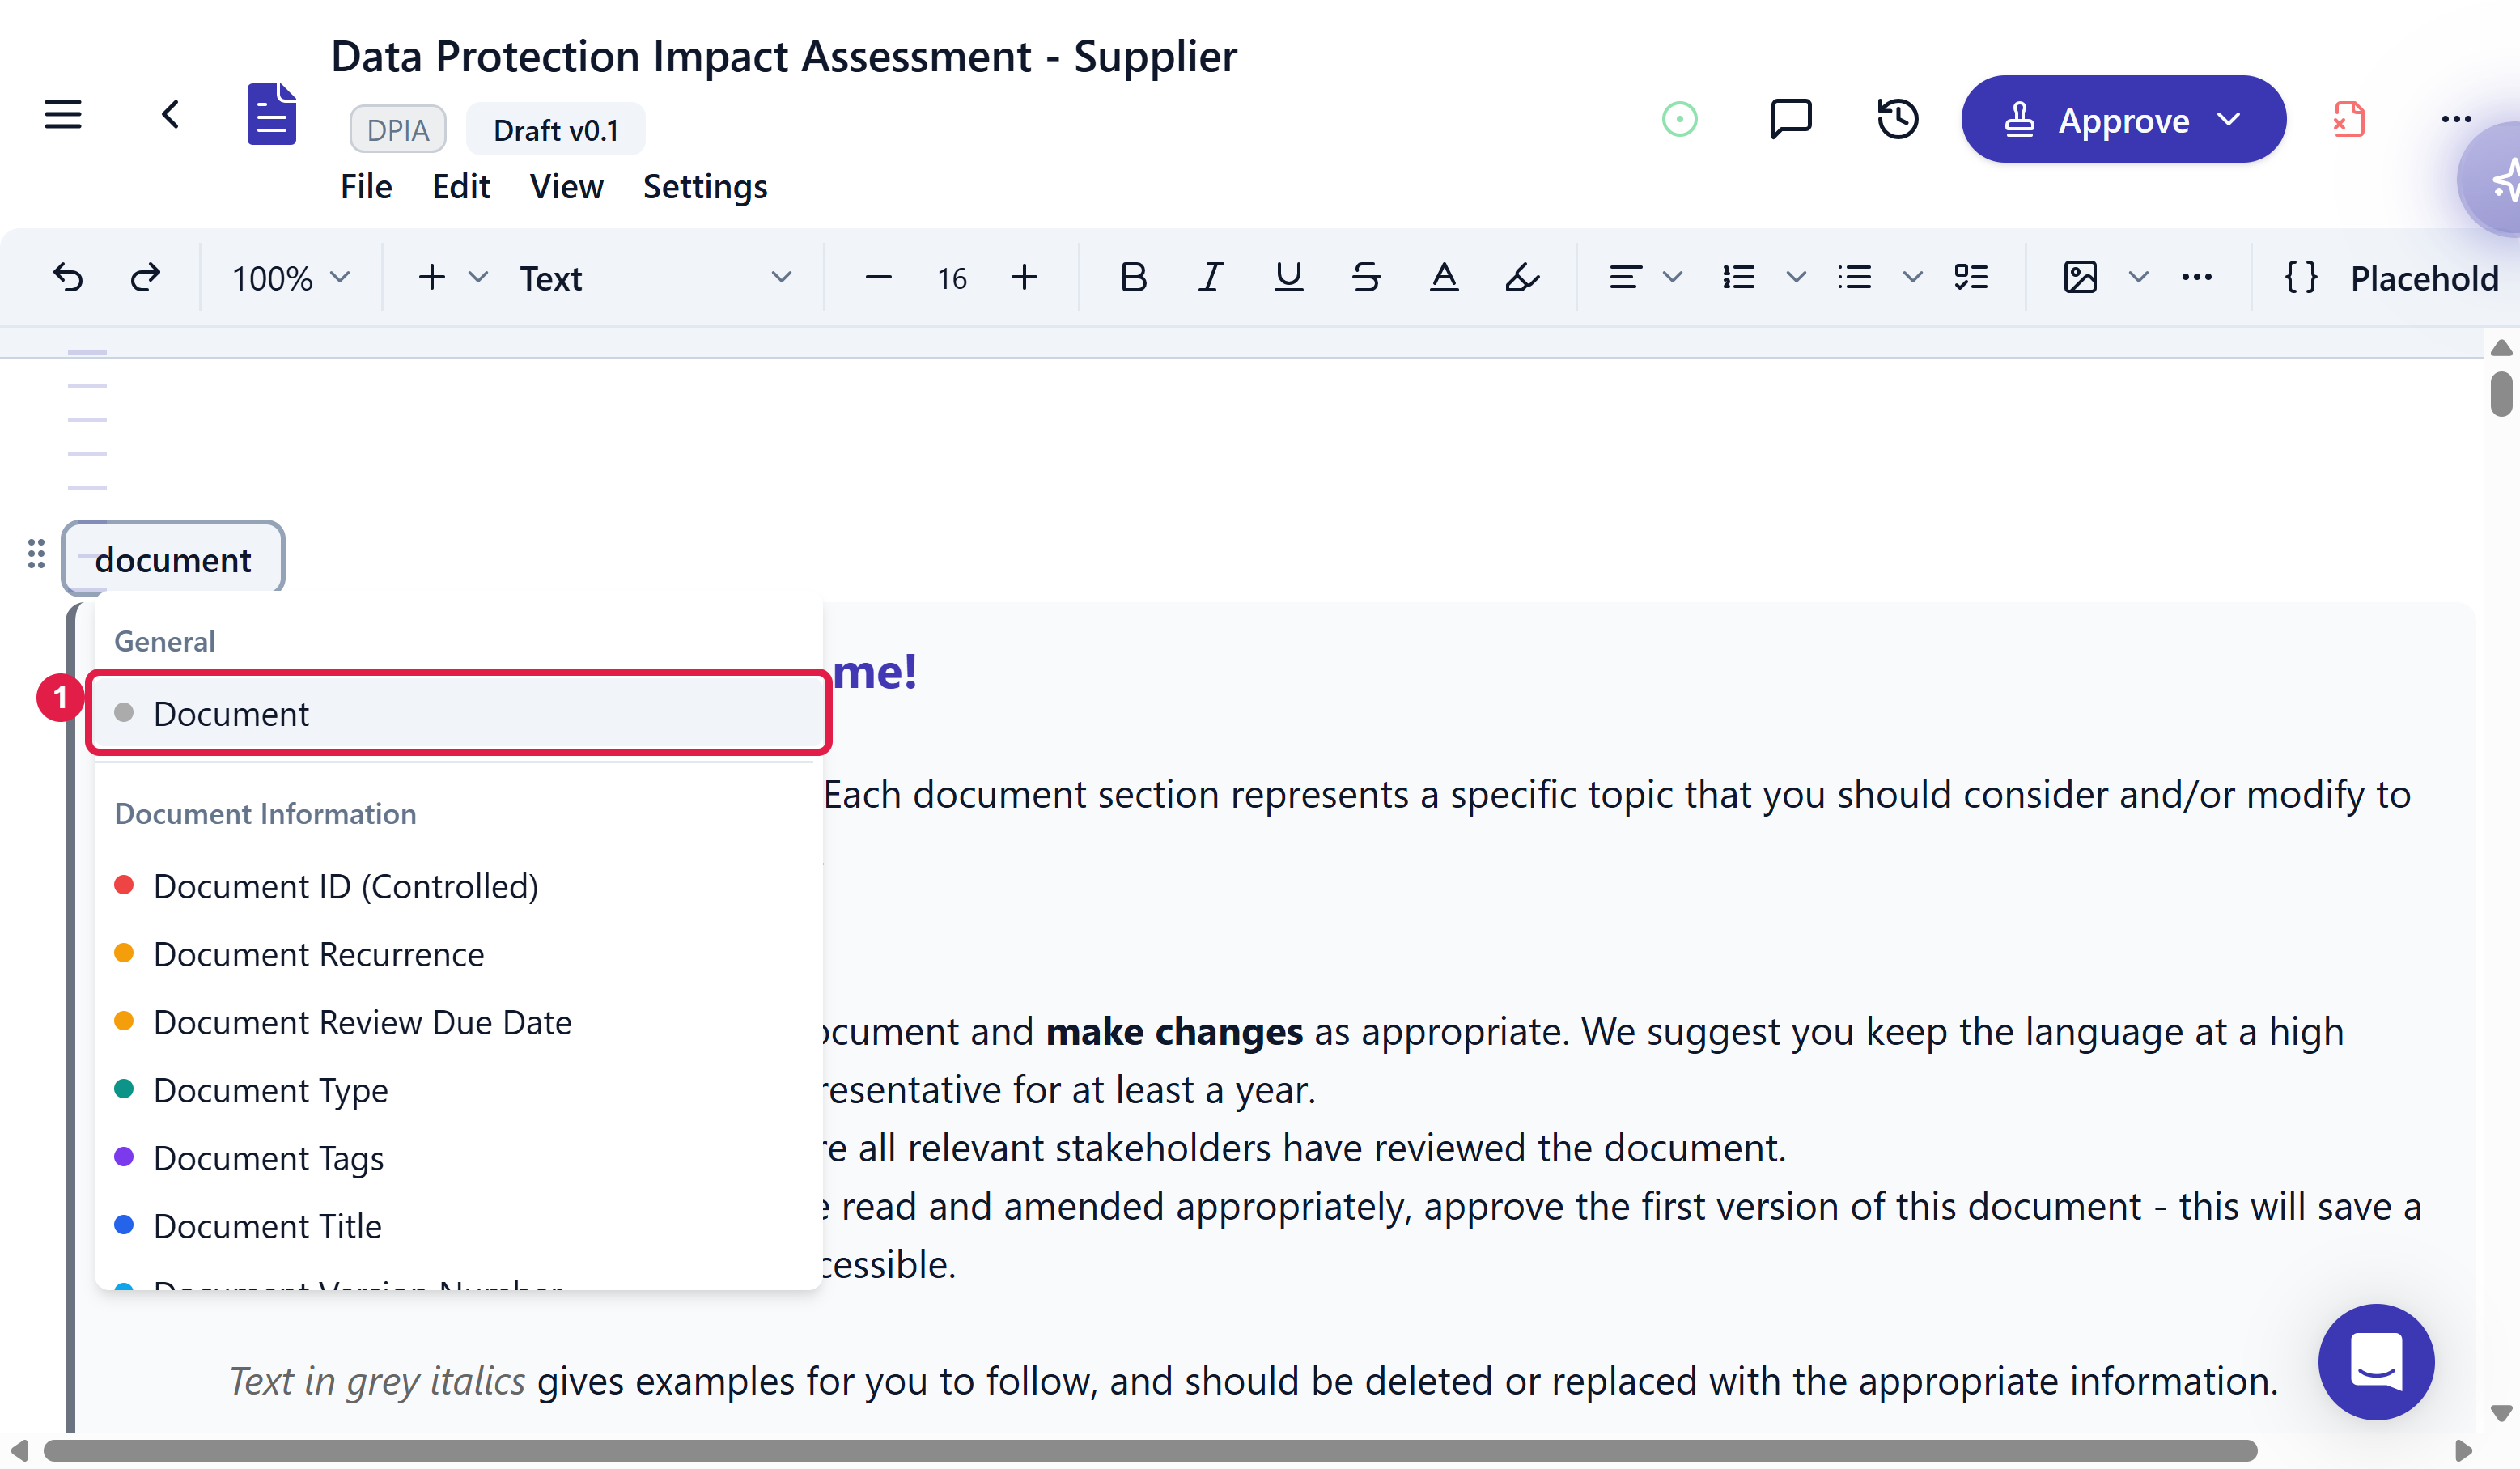Open the Text style dropdown
The width and height of the screenshot is (2520, 1469).
655,277
